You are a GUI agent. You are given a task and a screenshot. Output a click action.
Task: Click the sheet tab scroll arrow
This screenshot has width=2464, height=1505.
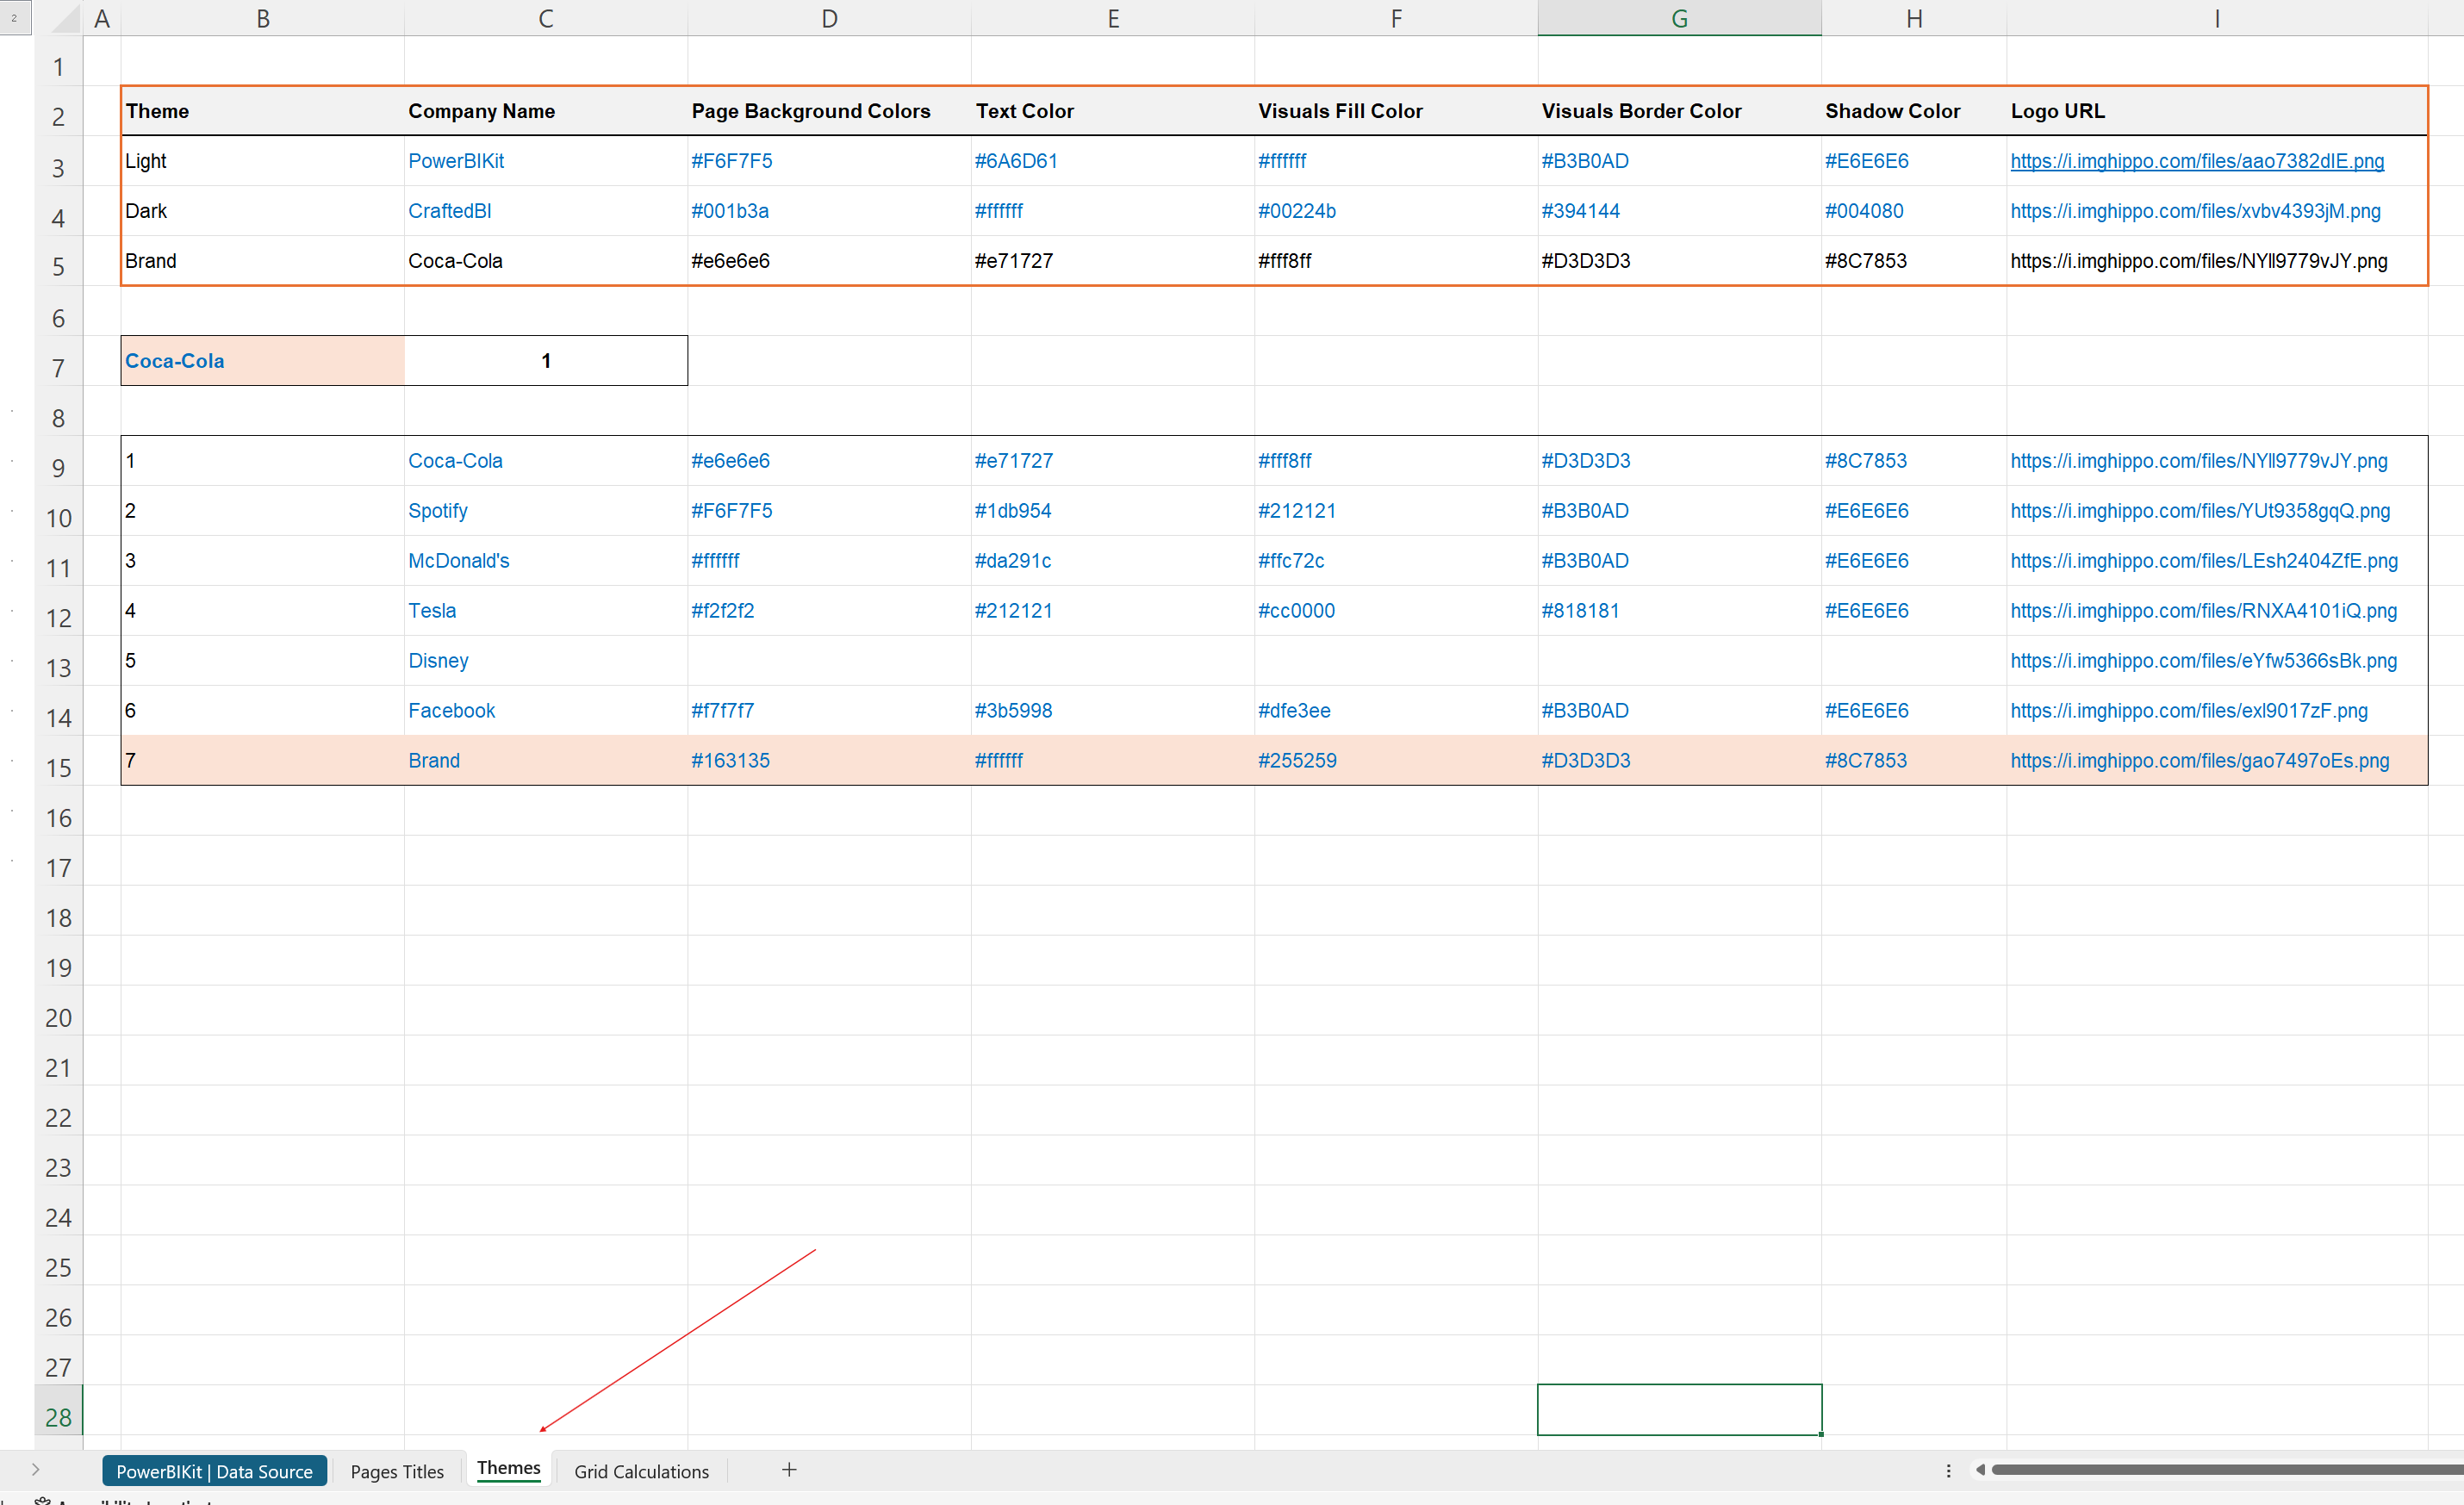pos(35,1469)
